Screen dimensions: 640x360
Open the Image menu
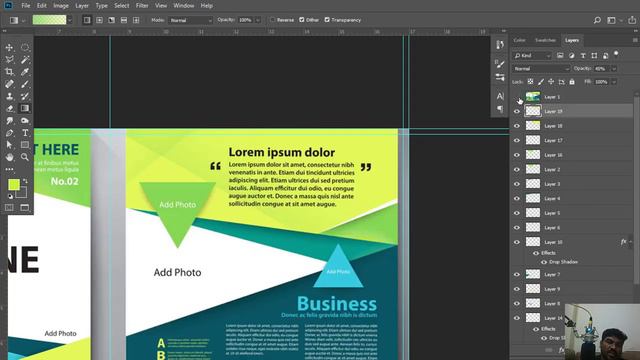61,6
